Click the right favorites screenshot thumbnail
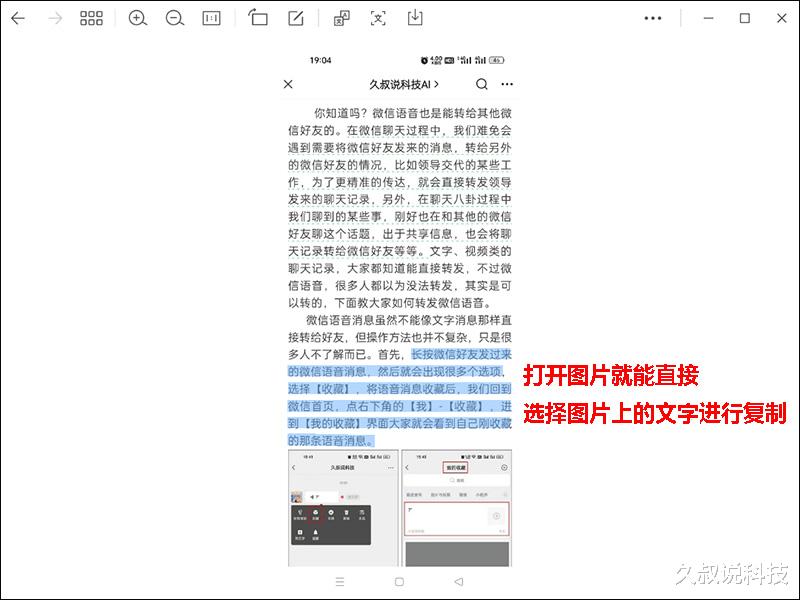Image resolution: width=800 pixels, height=600 pixels. [x=457, y=508]
